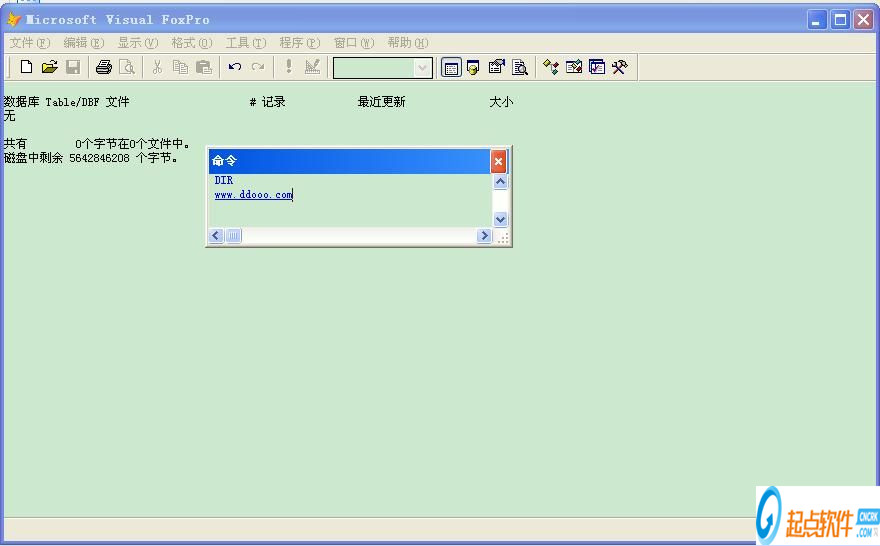Minimize the Visual FoxPro window
880x546 pixels.
(817, 20)
